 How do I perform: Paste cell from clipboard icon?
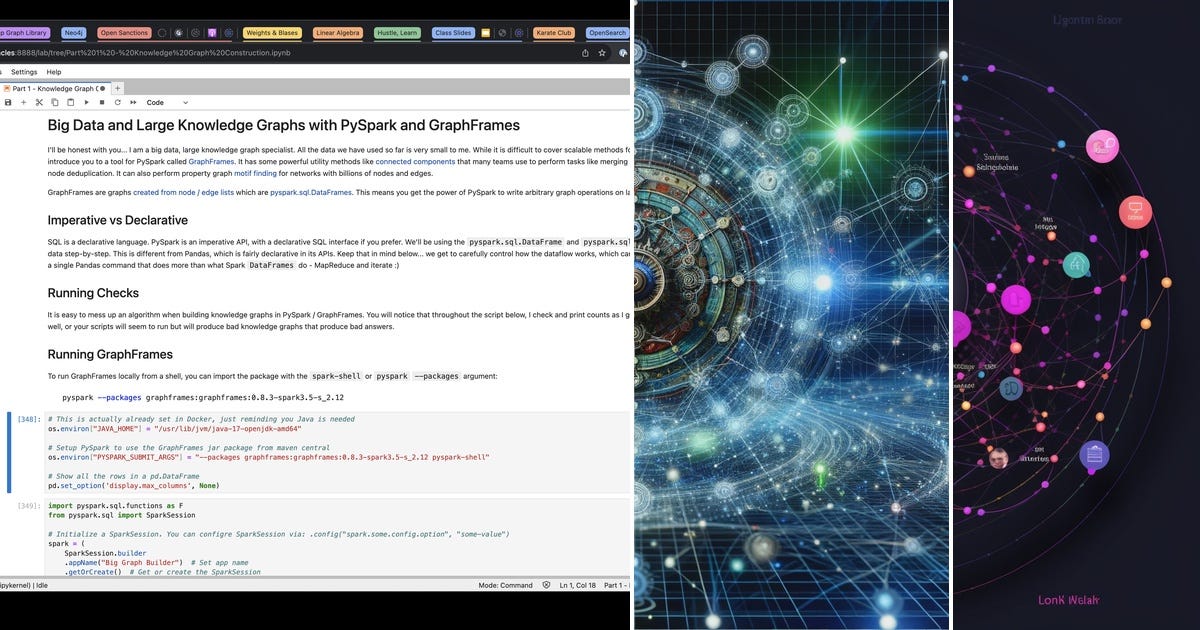[70, 102]
